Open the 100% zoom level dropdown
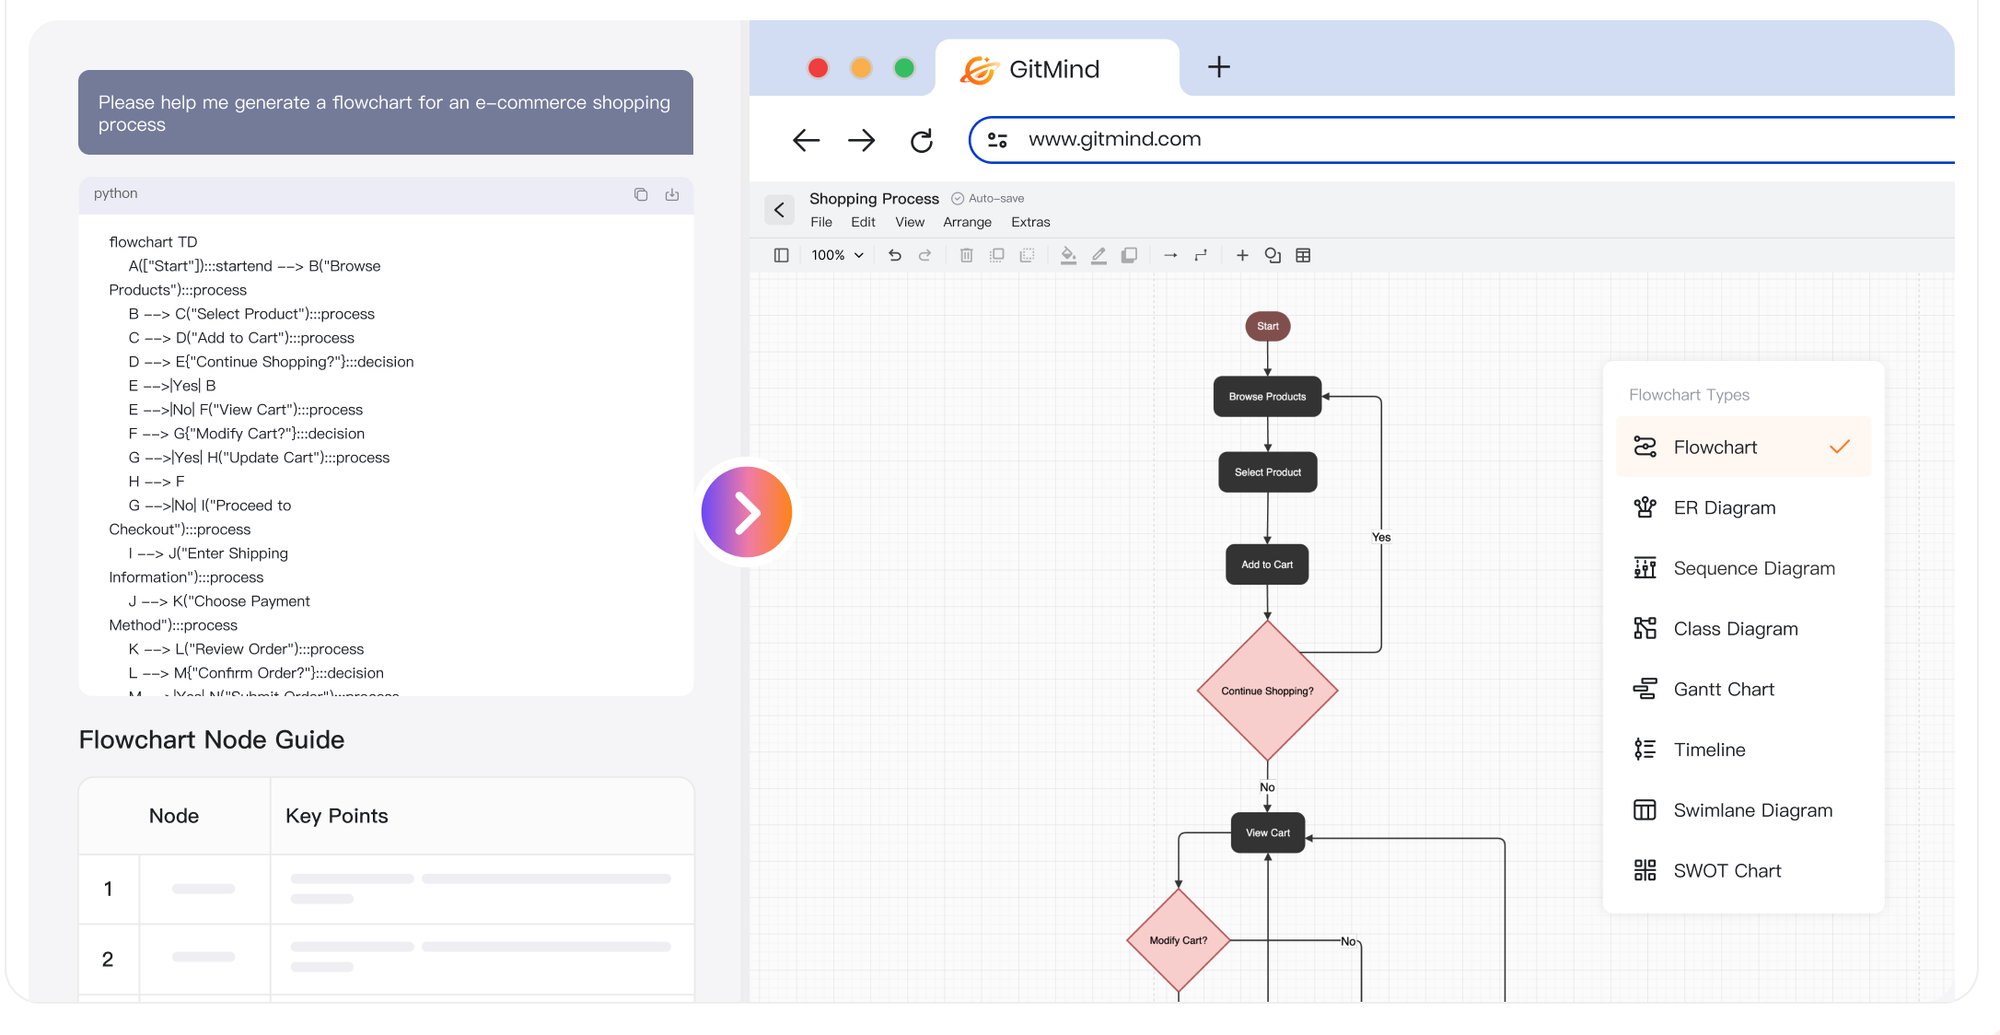 [x=837, y=256]
